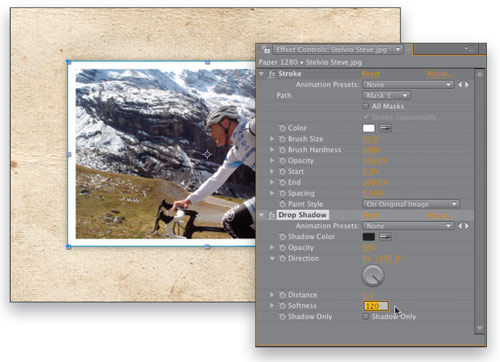Toggle the Drop Shadow effect fx switch
This screenshot has width=500, height=362.
pyautogui.click(x=272, y=215)
